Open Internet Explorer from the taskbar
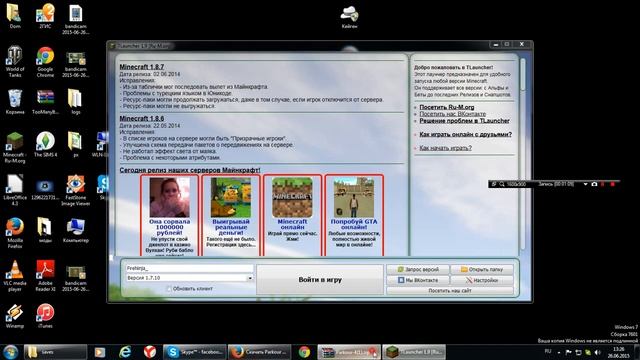 125,352
